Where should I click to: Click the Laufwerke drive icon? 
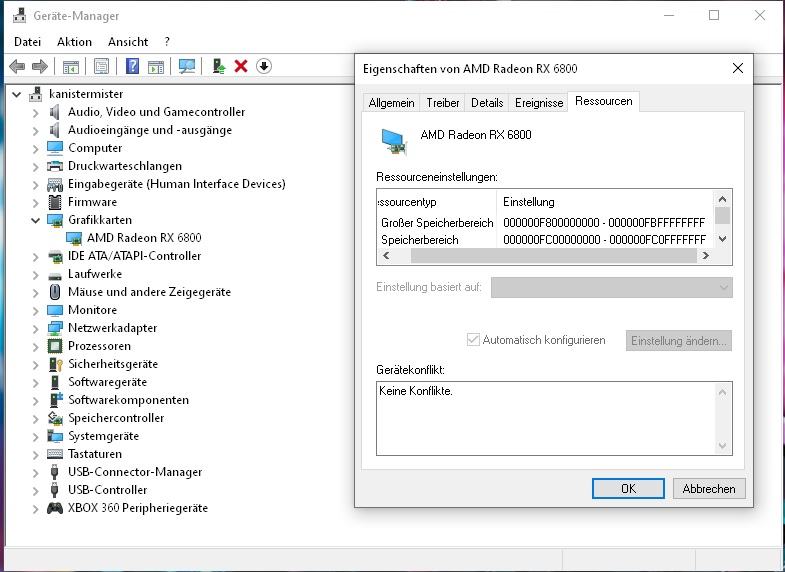click(x=55, y=275)
